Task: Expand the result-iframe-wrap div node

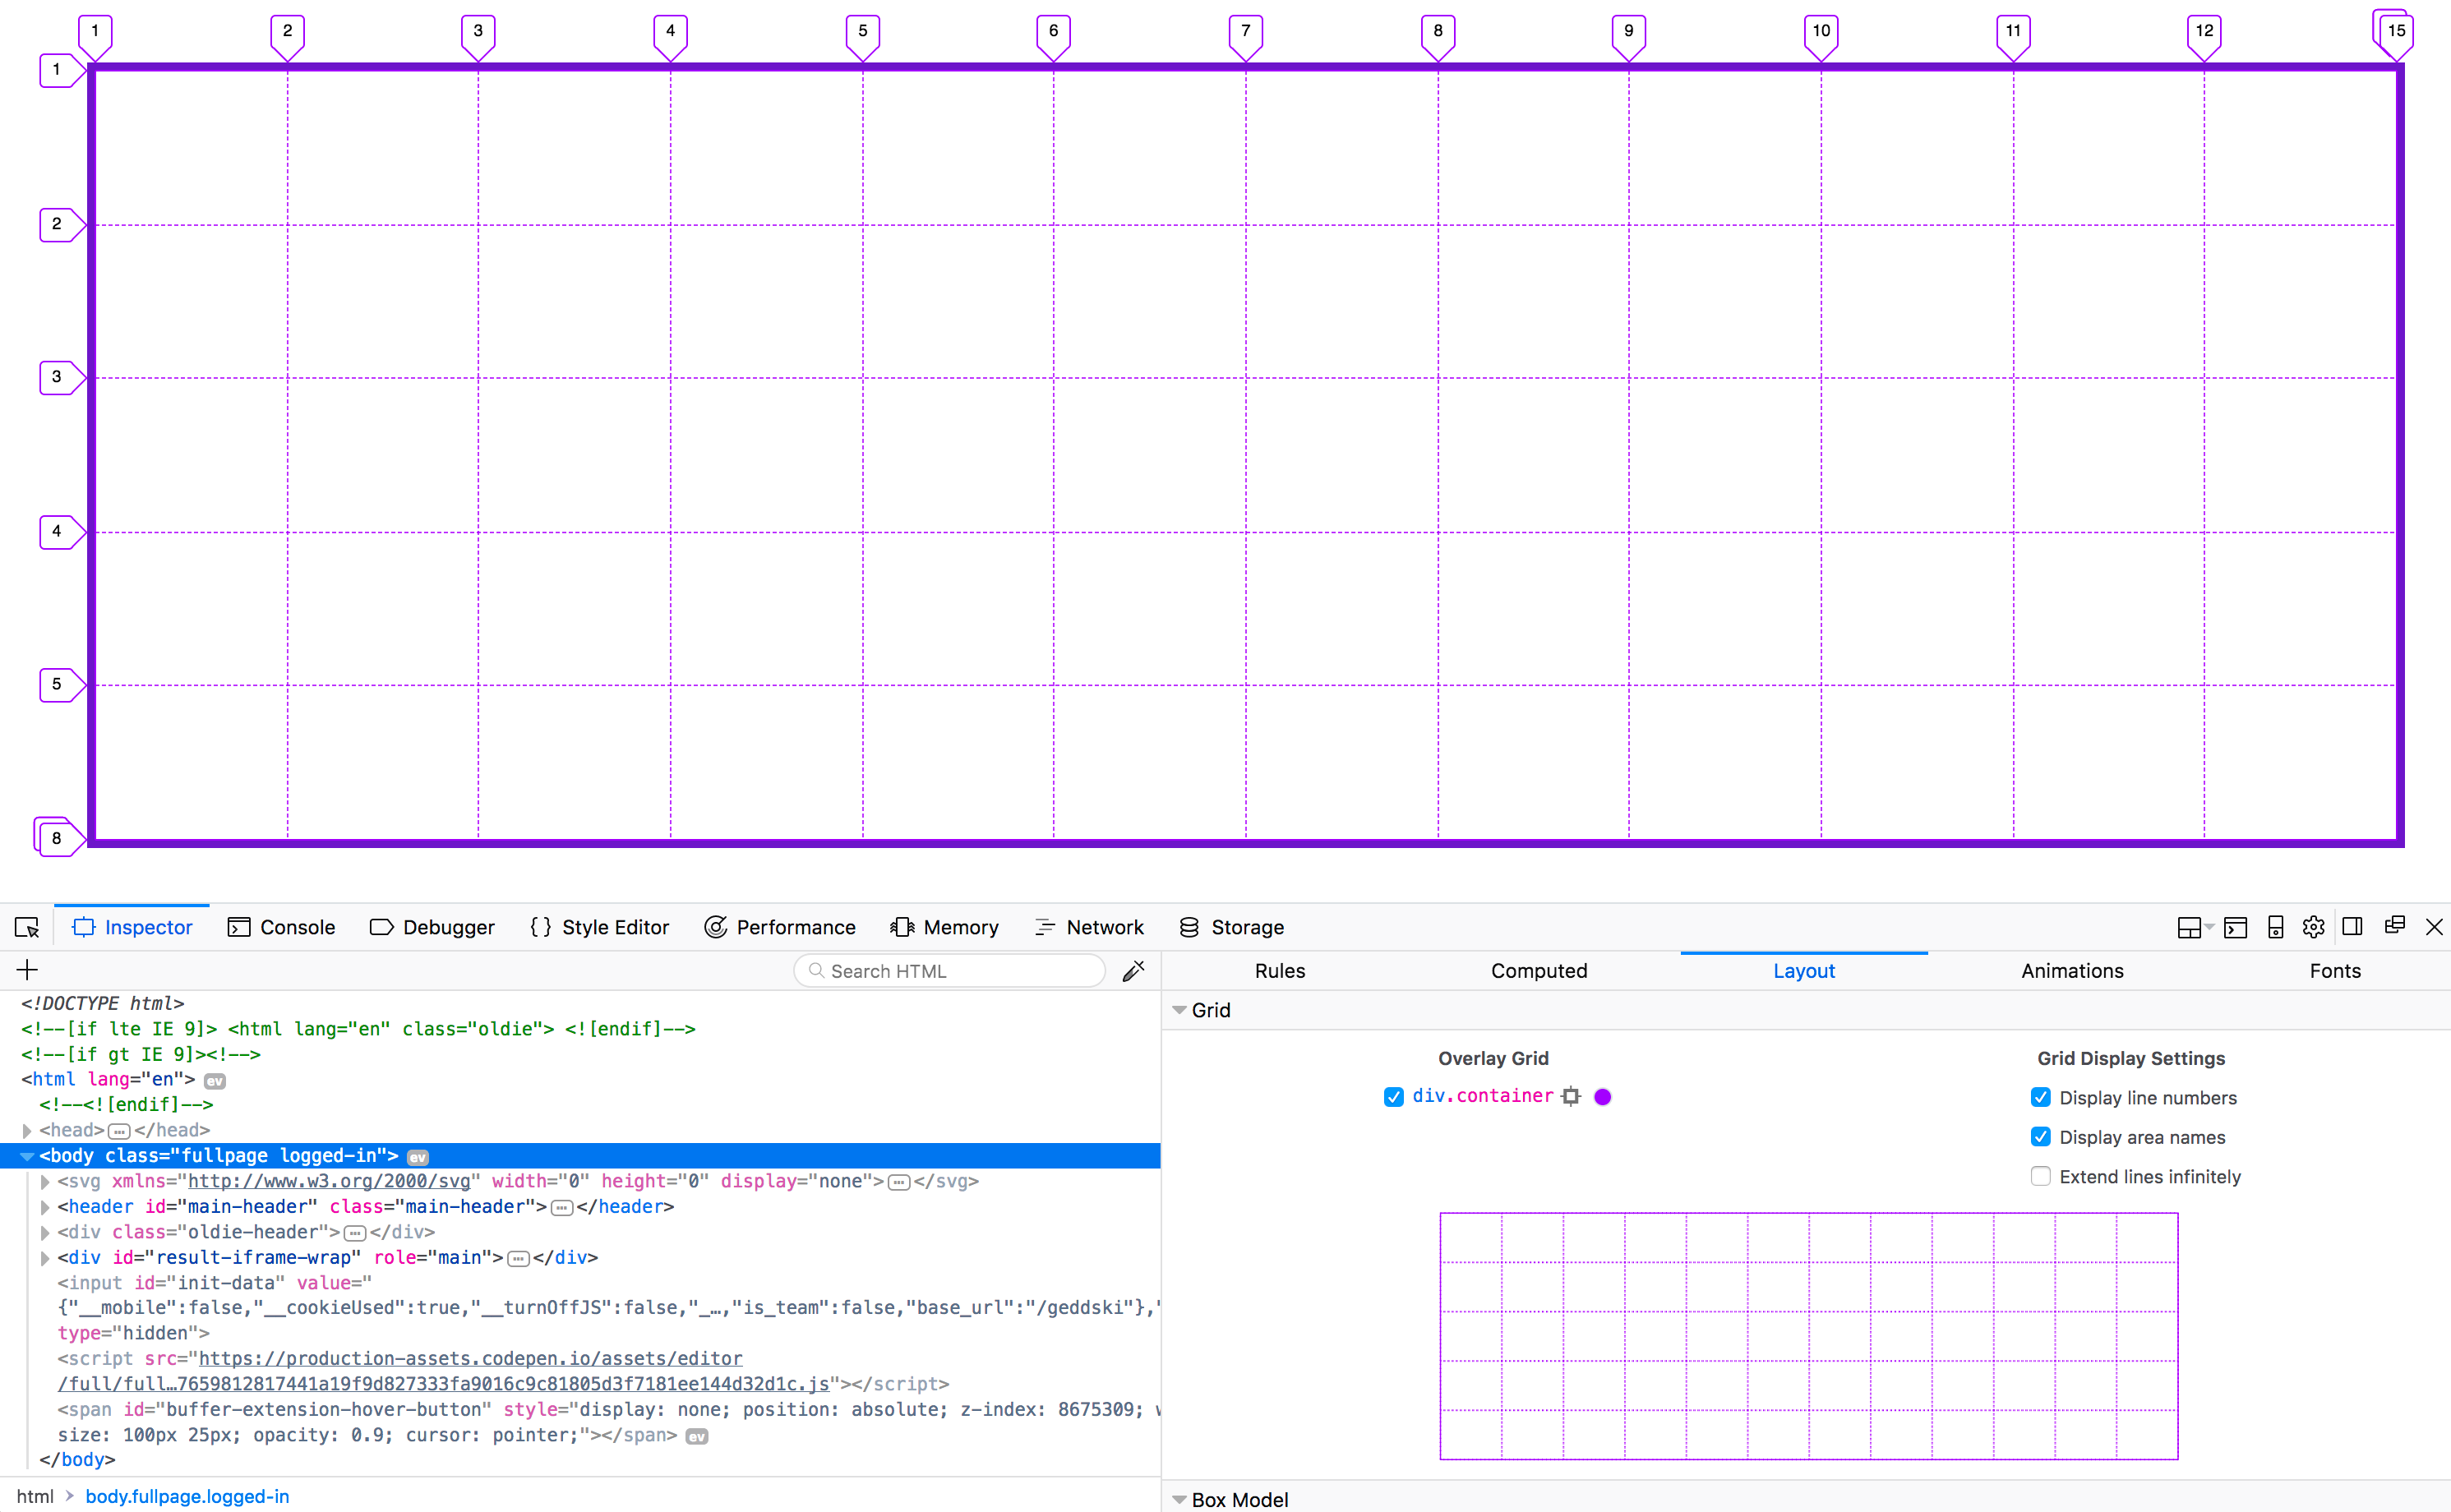Action: pos(45,1258)
